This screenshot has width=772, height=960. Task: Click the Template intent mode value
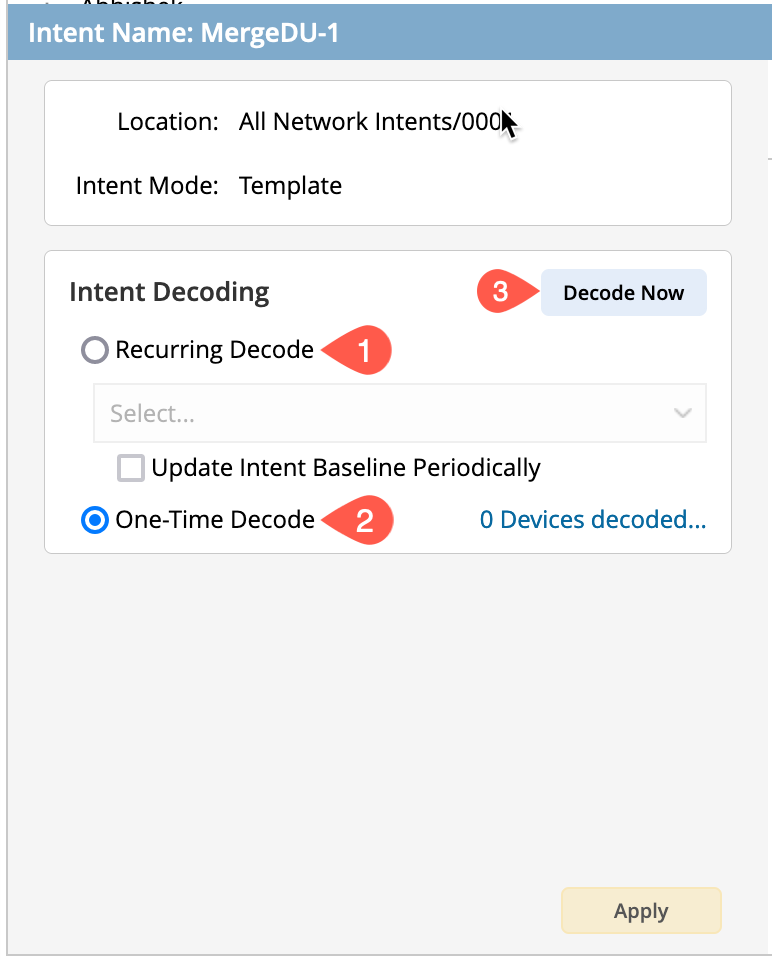coord(290,186)
